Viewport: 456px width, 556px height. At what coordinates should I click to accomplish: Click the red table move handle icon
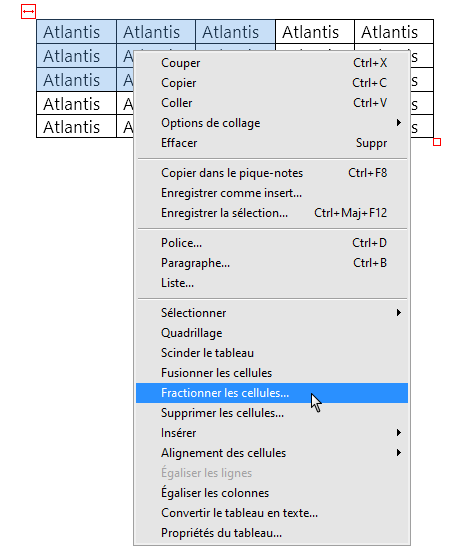[28, 11]
